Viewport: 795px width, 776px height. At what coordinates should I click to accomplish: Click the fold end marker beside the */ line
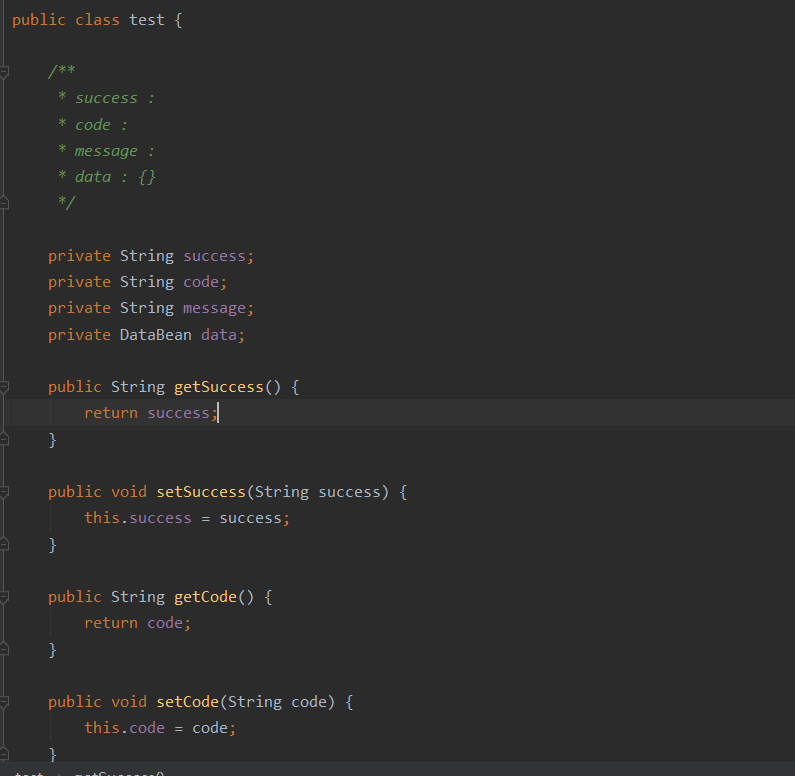pos(4,203)
